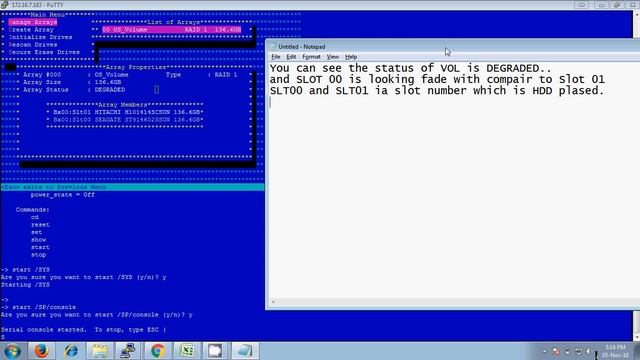
Task: Open the volume speaker tray icon
Action: pyautogui.click(x=589, y=351)
